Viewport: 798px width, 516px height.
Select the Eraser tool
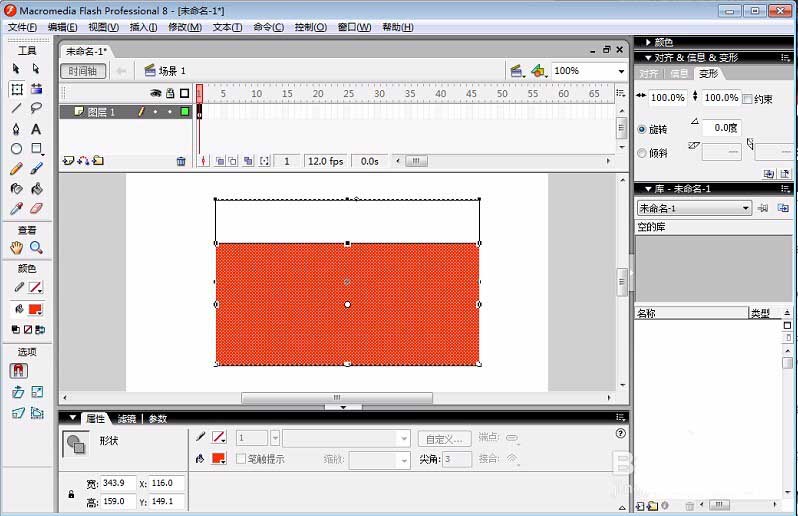tap(36, 208)
